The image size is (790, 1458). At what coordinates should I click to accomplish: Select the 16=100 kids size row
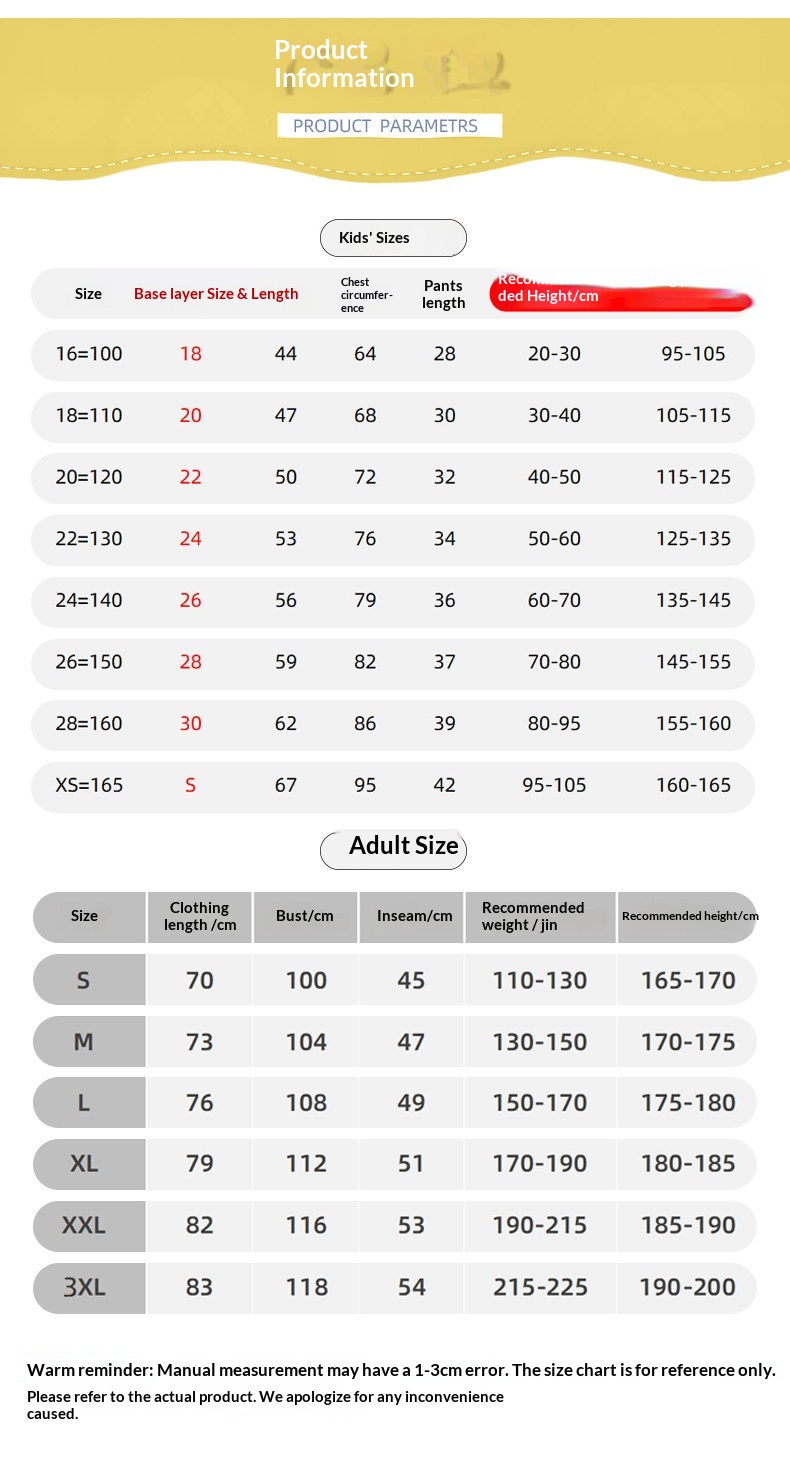tap(89, 354)
